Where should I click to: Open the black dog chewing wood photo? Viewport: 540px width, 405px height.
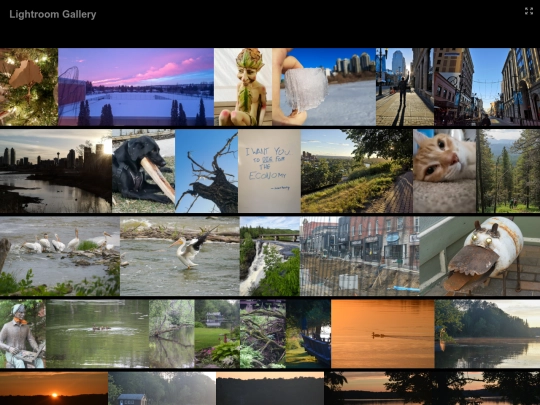(144, 171)
